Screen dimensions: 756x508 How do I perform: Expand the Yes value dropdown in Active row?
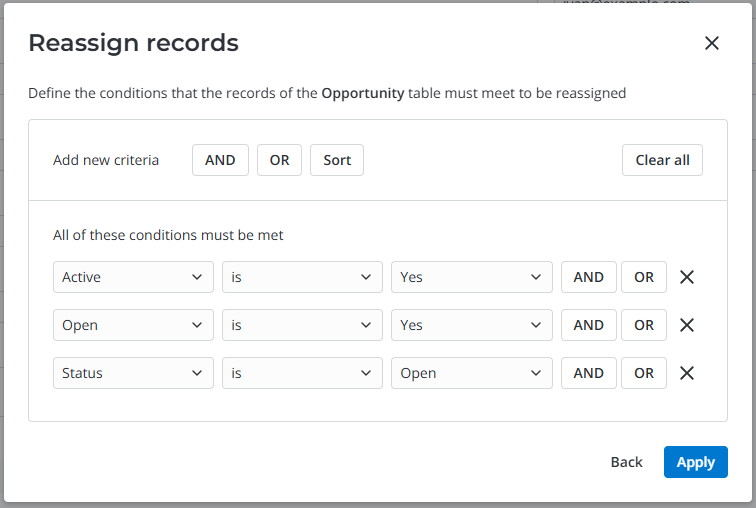pos(471,277)
